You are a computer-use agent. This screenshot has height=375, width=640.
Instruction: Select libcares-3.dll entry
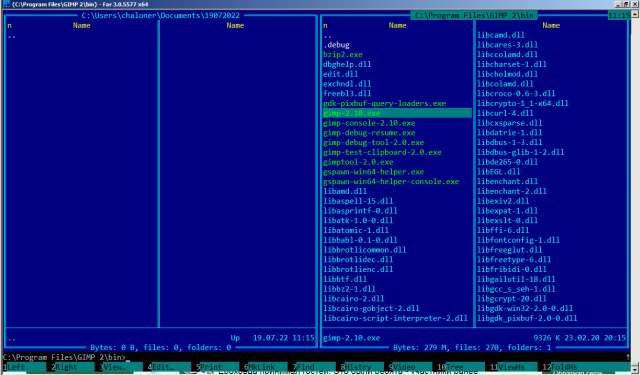coord(507,45)
